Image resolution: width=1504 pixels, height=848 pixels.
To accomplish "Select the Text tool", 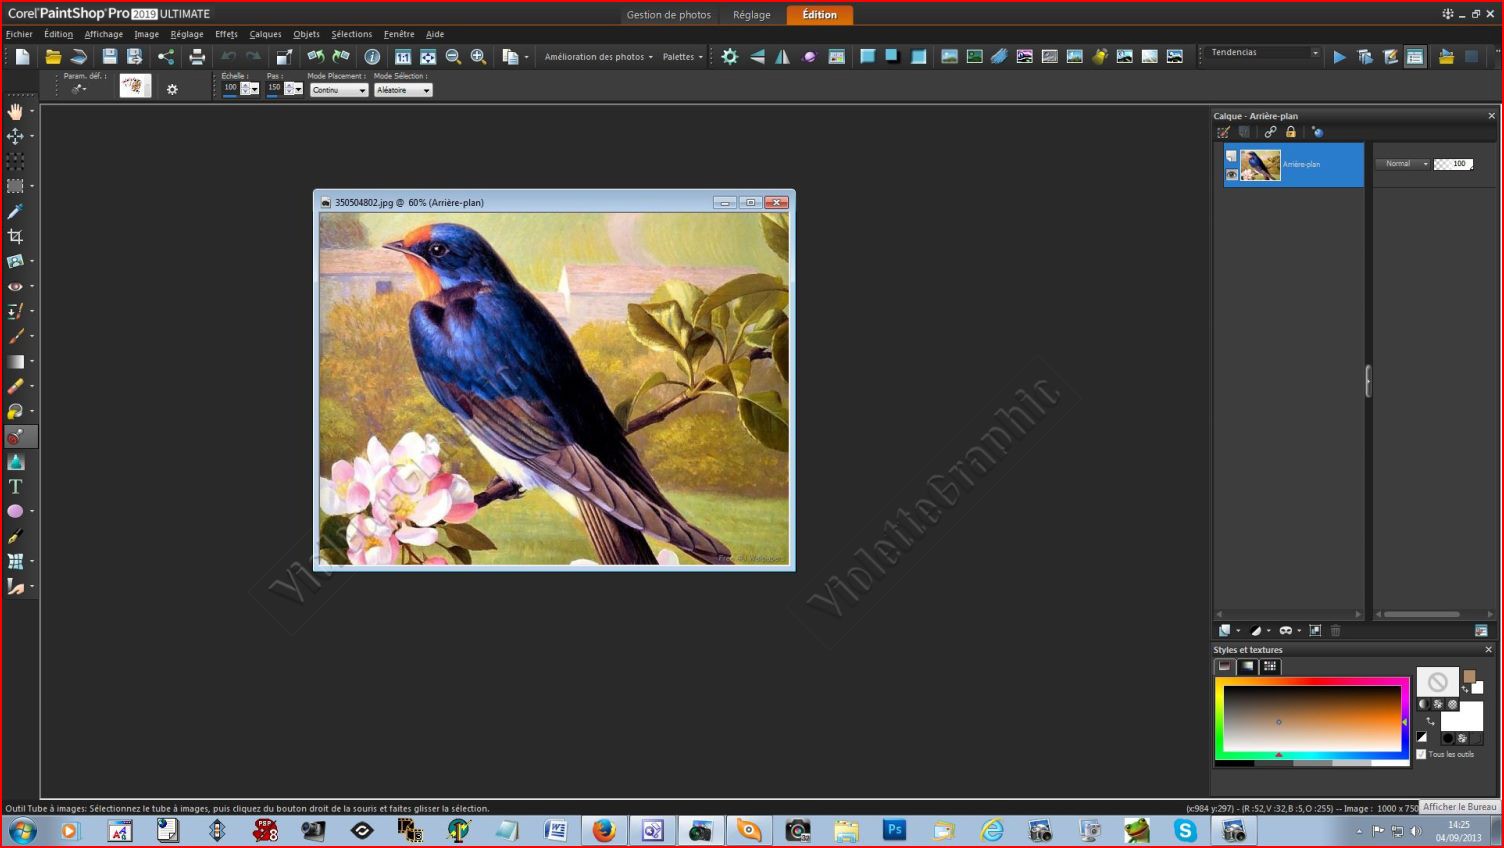I will tap(15, 487).
